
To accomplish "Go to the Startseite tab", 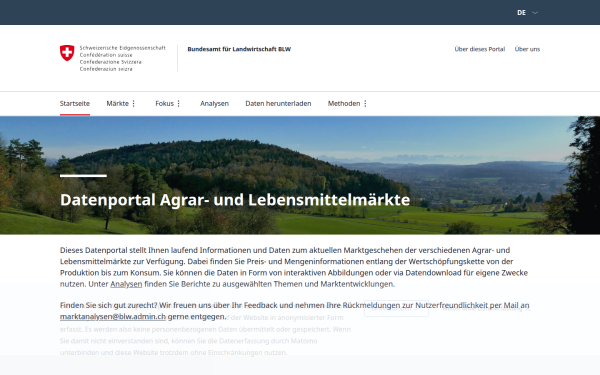I will (x=75, y=103).
